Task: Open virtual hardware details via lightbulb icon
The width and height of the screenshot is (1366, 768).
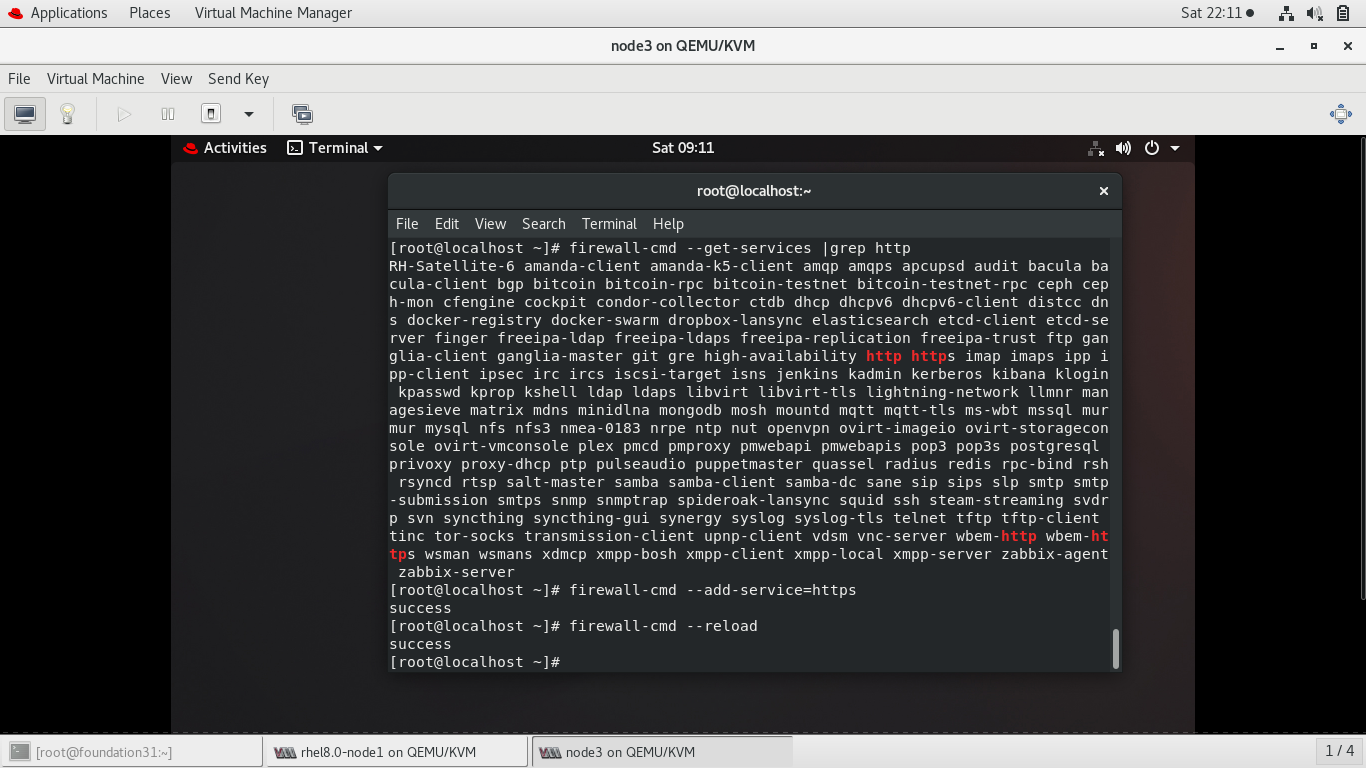Action: pyautogui.click(x=66, y=114)
